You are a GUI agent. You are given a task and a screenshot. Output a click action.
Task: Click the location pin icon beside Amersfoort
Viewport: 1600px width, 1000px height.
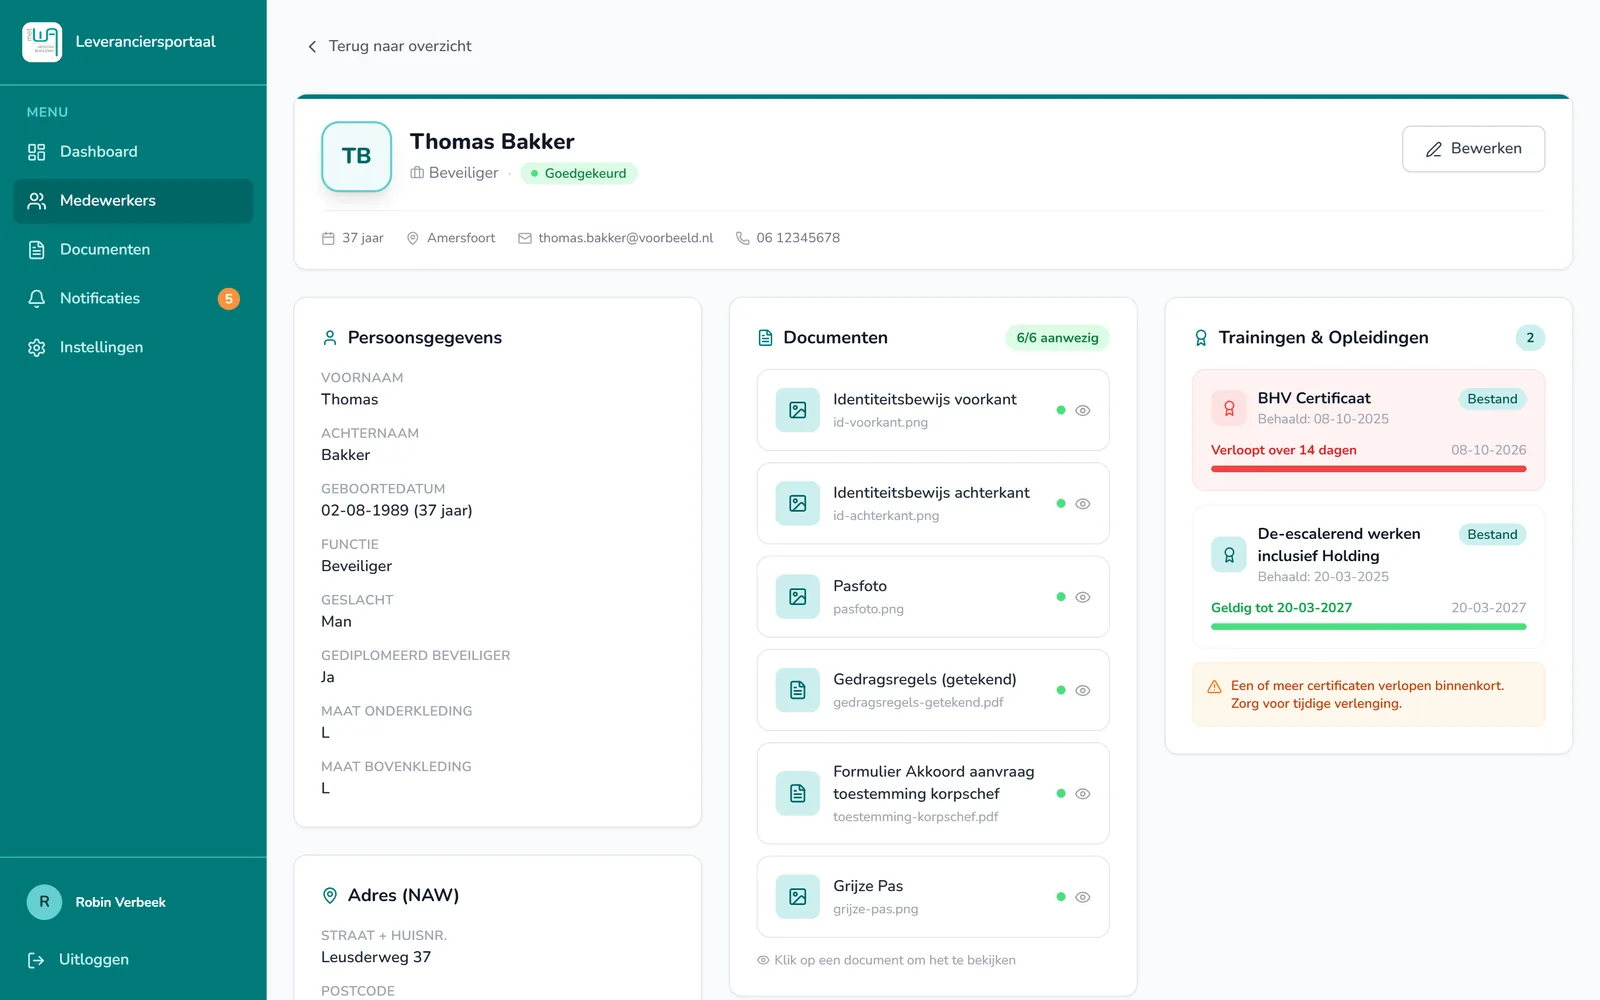click(x=412, y=238)
